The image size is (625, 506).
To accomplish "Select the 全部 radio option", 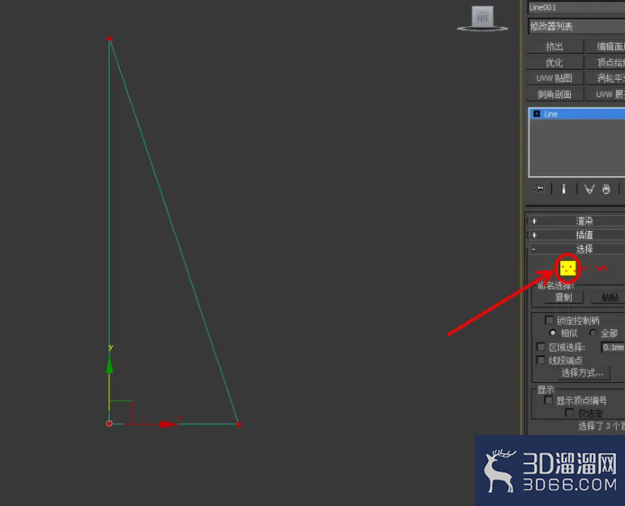I will click(593, 333).
